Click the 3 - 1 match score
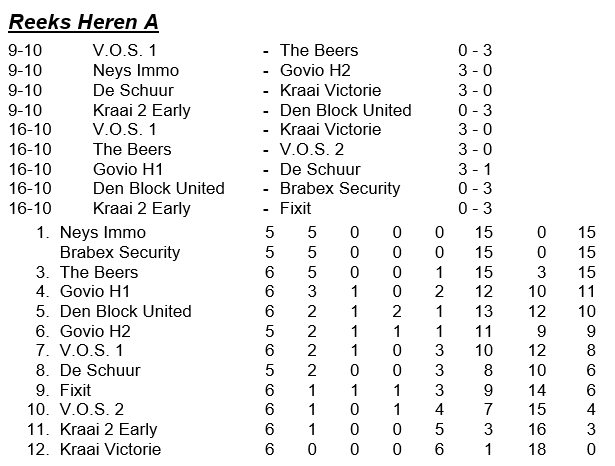Screen dimensions: 615x466 (475, 169)
